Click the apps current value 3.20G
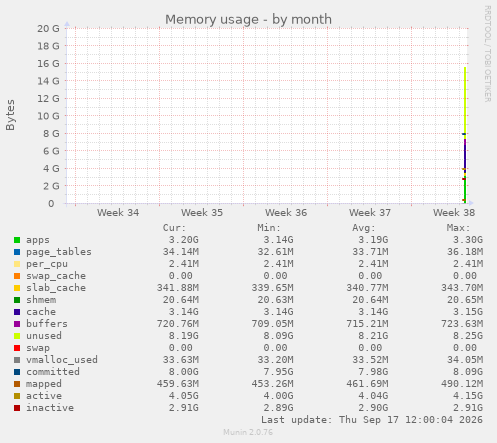This screenshot has height=443, width=497. click(183, 240)
